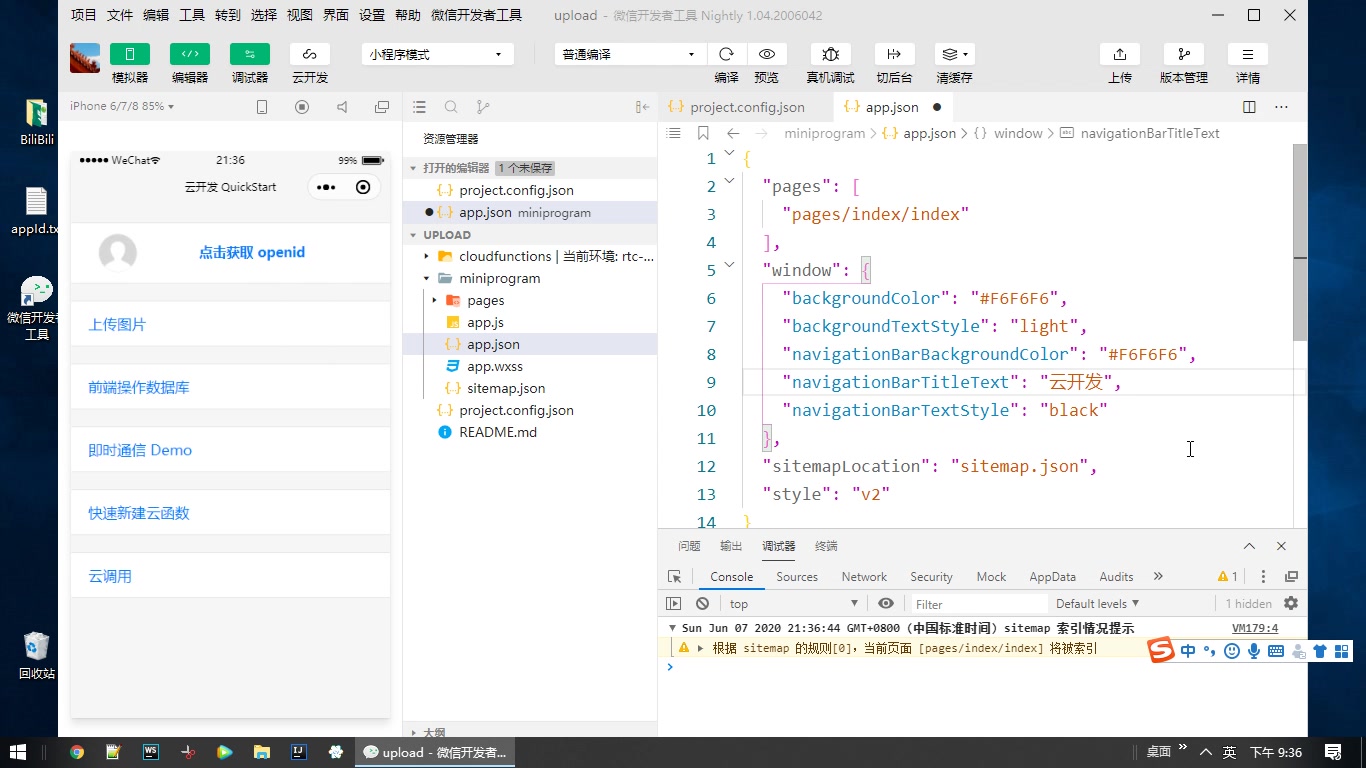Viewport: 1366px width, 768px height.
Task: Collapse the open editors section
Action: pyautogui.click(x=413, y=168)
